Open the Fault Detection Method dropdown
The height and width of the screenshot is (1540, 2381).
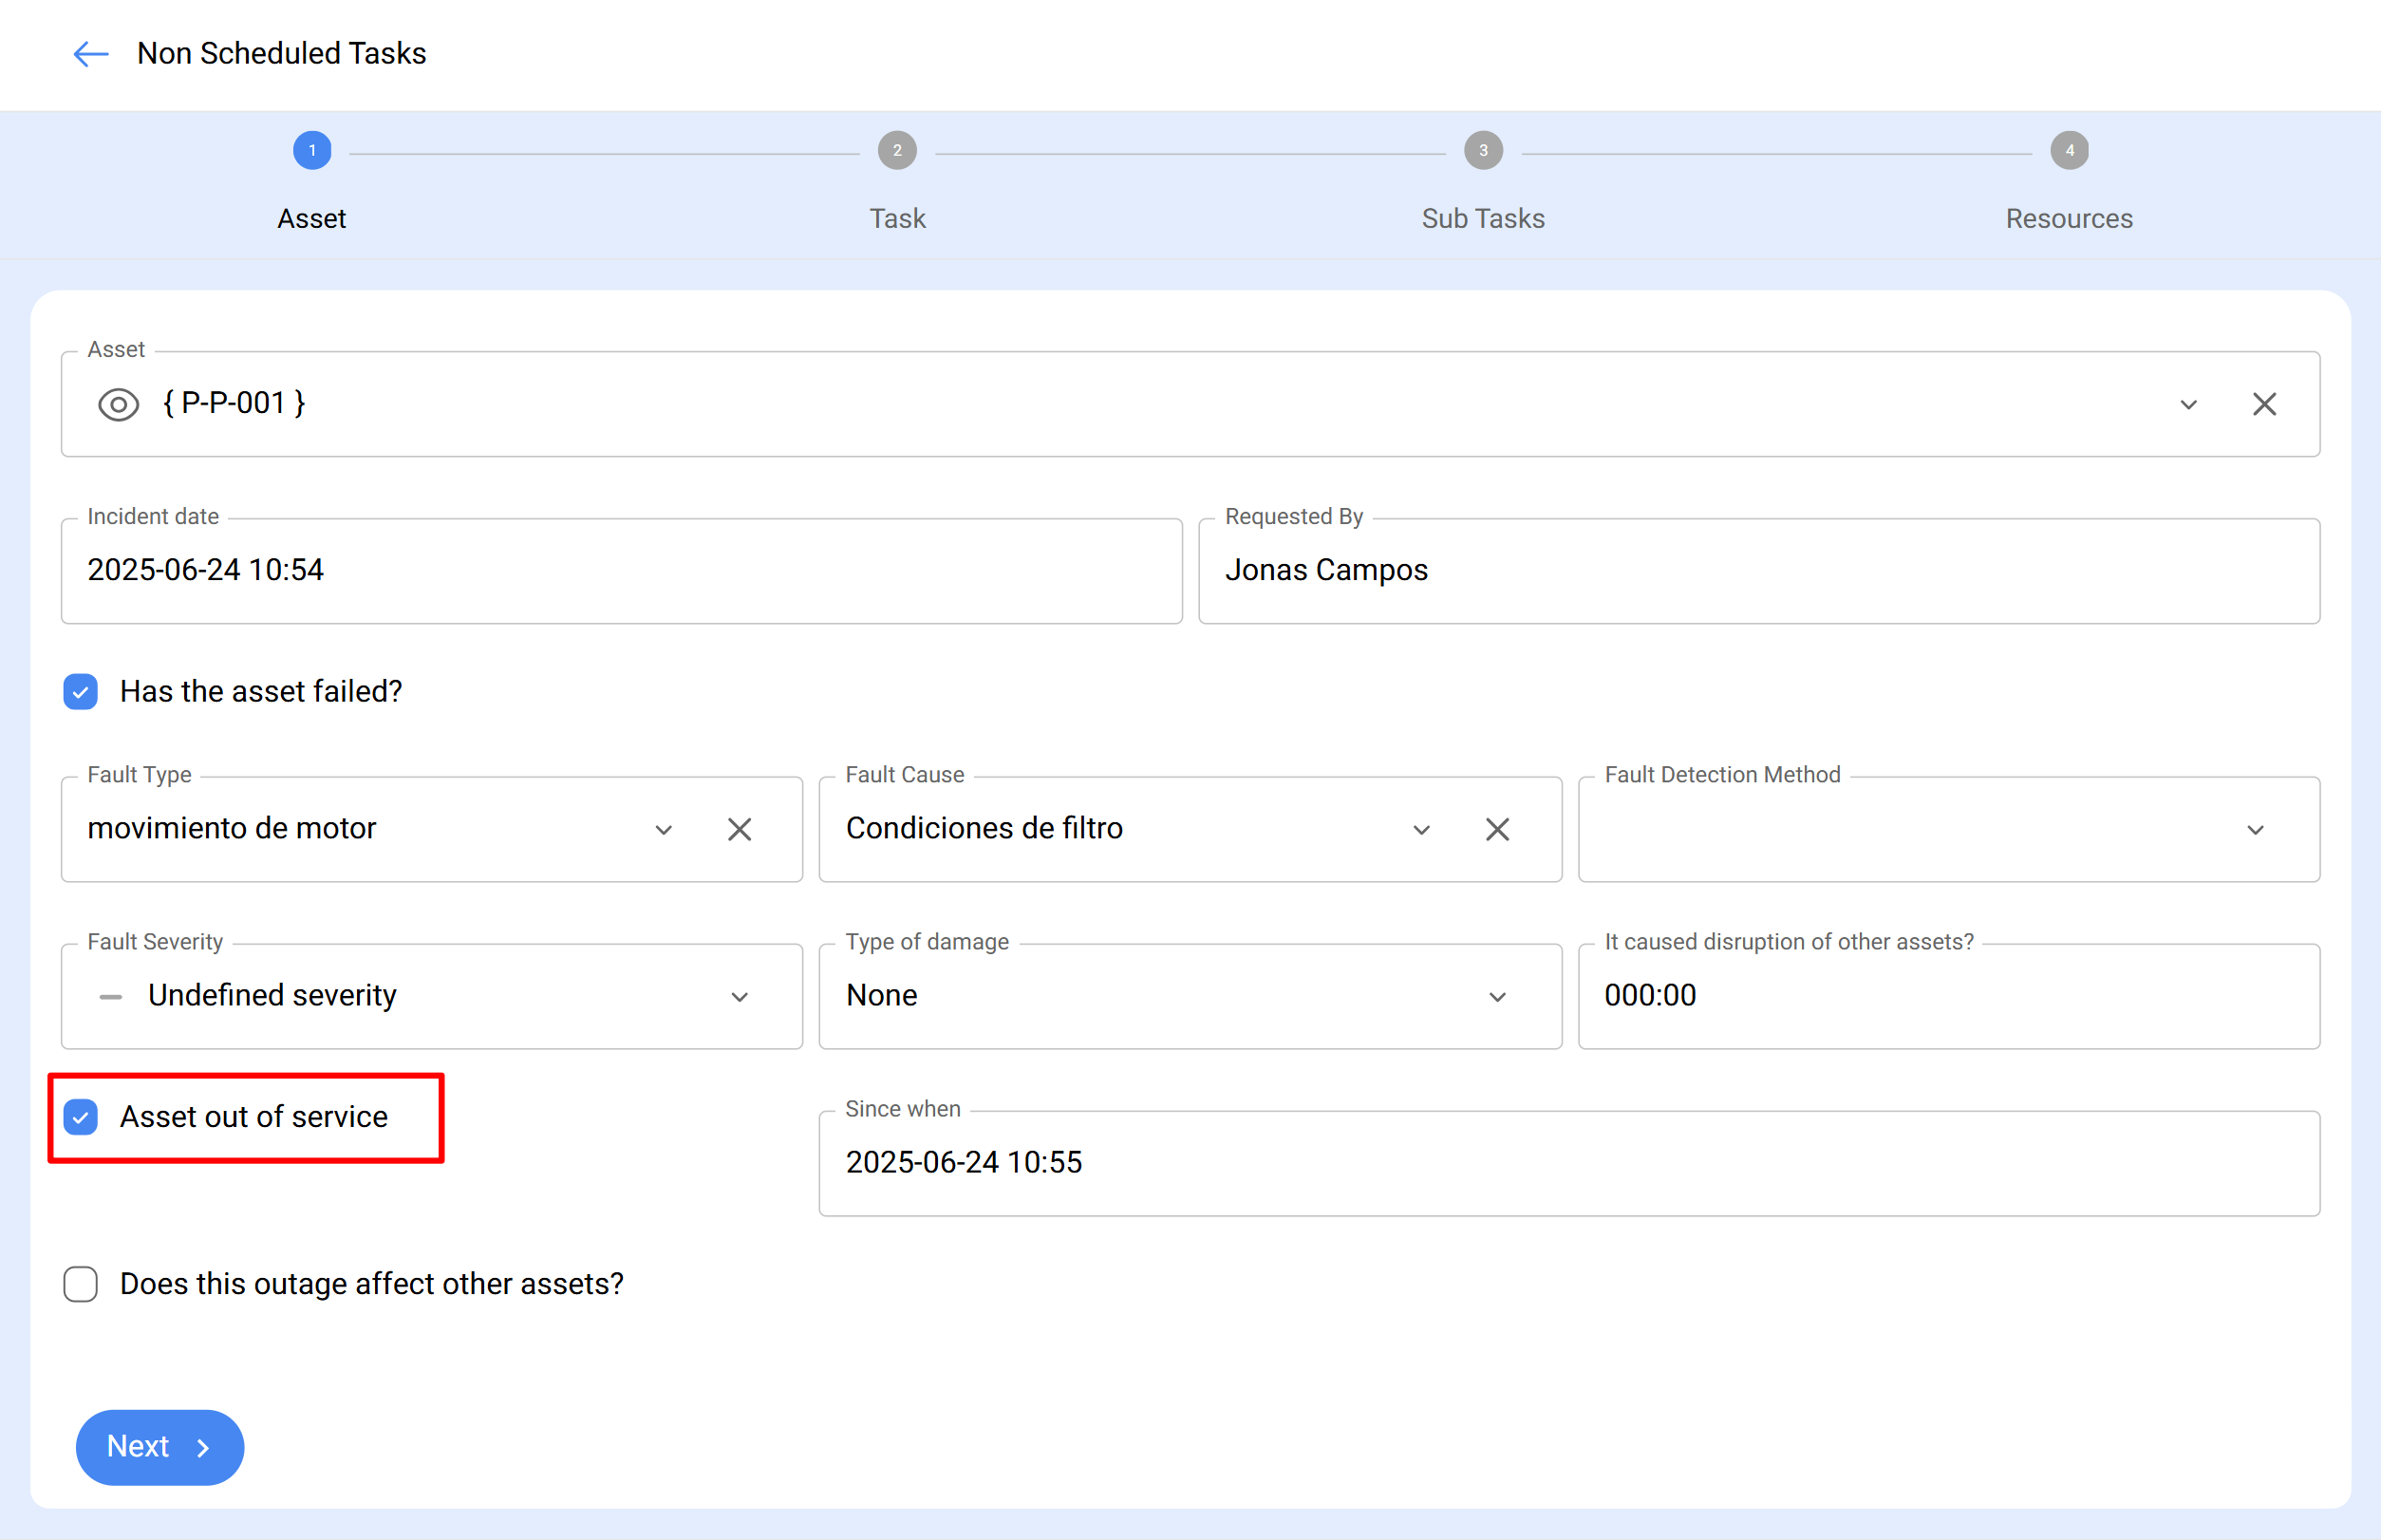click(2255, 829)
